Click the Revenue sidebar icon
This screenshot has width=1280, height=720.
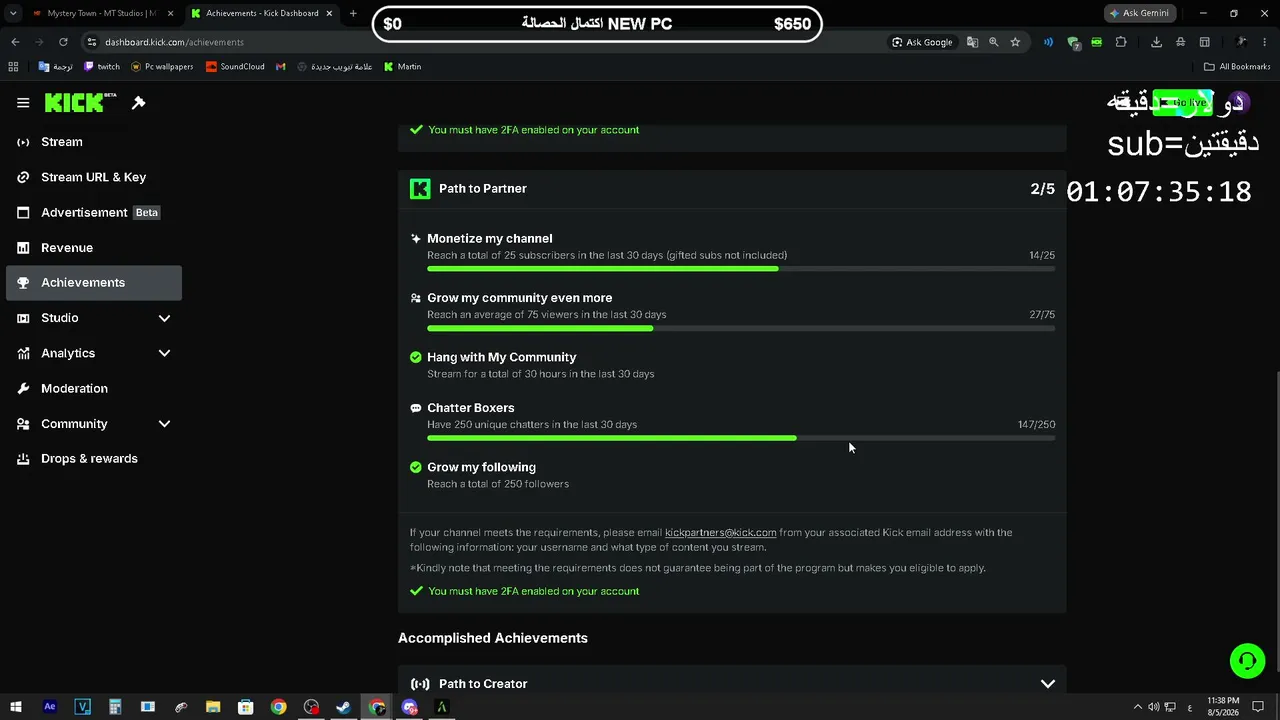[23, 248]
